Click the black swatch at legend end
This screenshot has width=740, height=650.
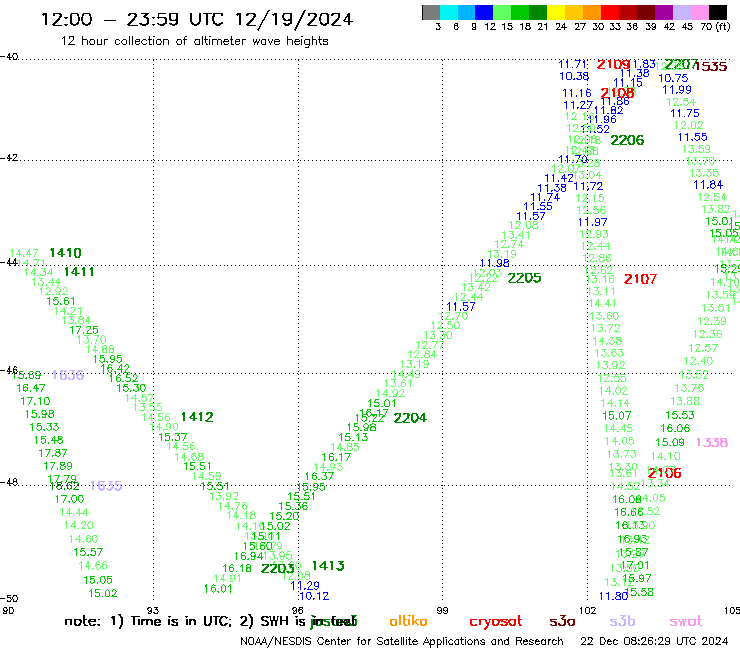[x=717, y=12]
